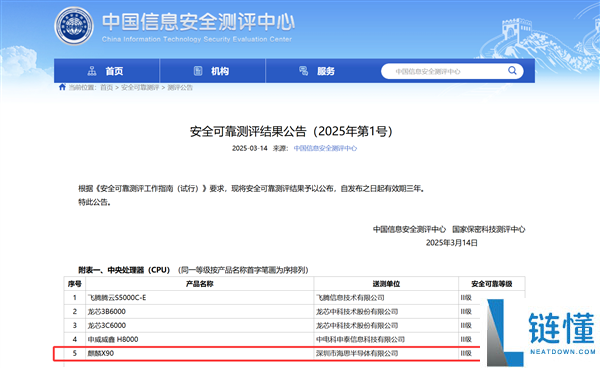Click the publish date 2025-03-14
This screenshot has width=600, height=368.
click(249, 148)
